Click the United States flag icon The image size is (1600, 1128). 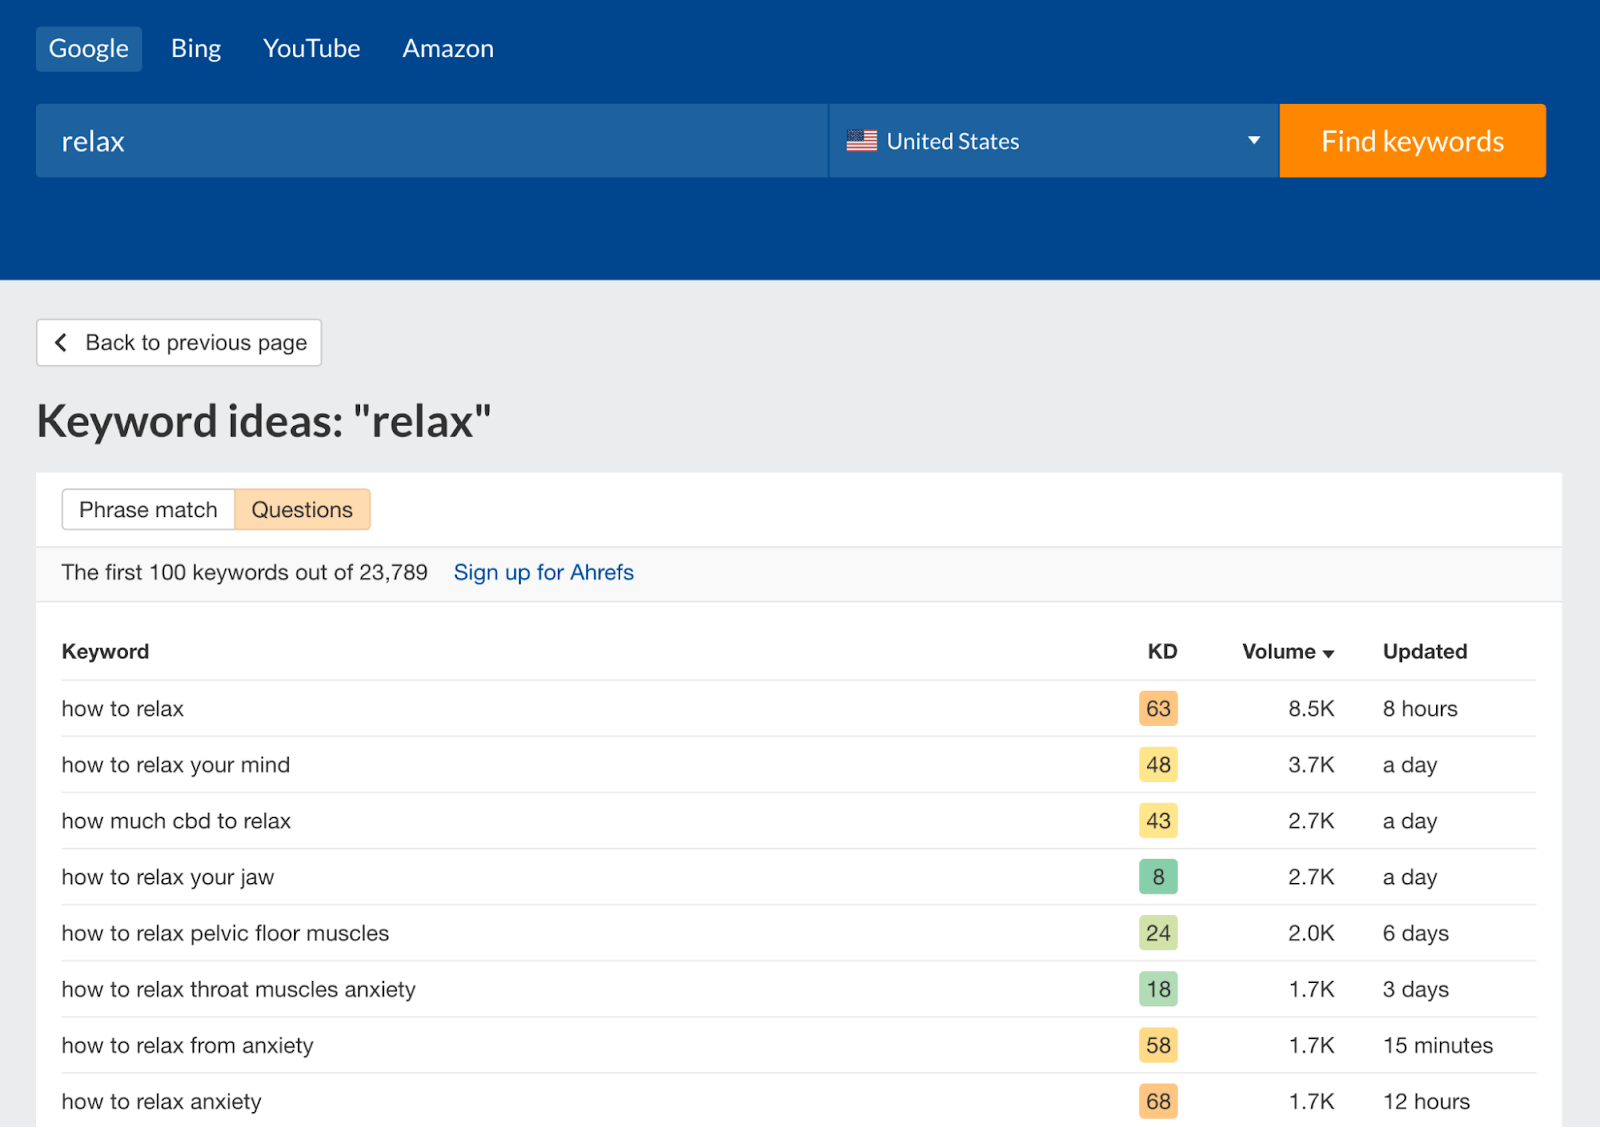860,140
